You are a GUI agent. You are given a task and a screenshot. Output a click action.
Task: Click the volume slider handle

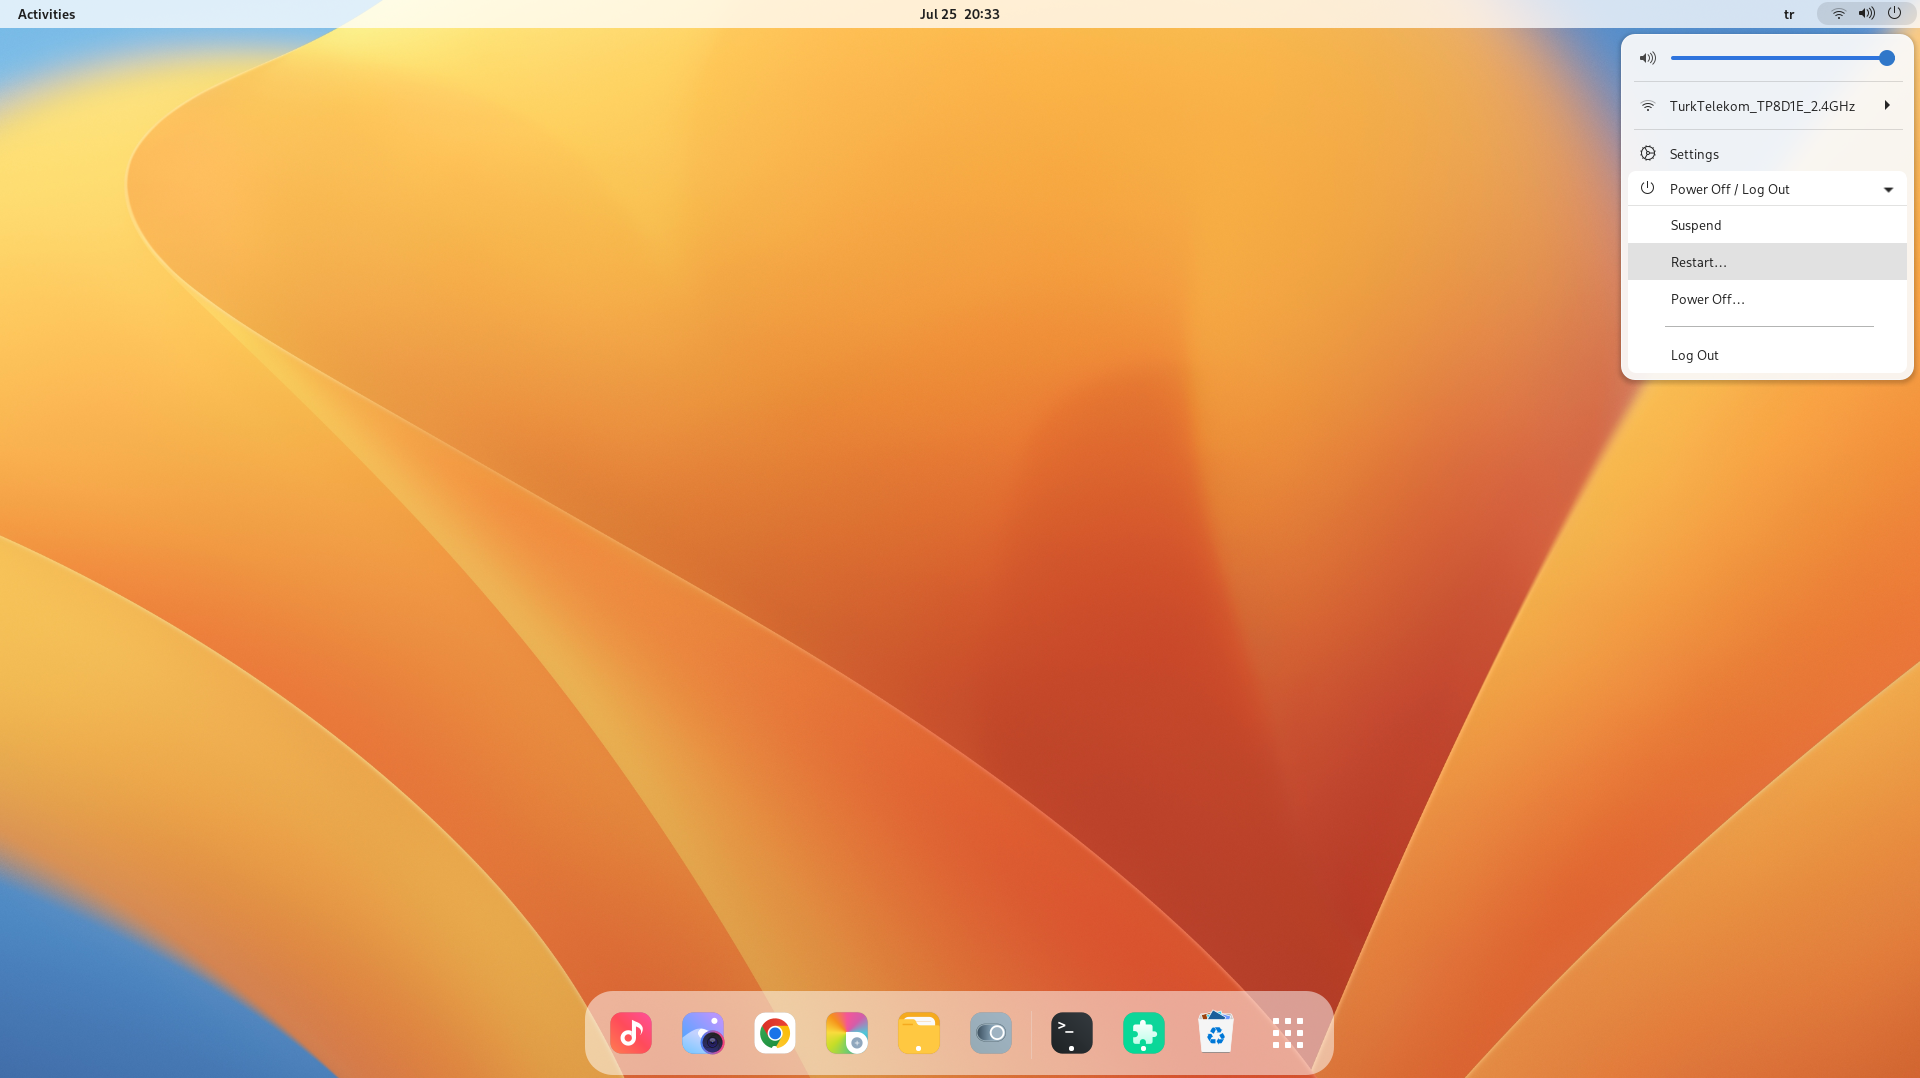[1886, 58]
